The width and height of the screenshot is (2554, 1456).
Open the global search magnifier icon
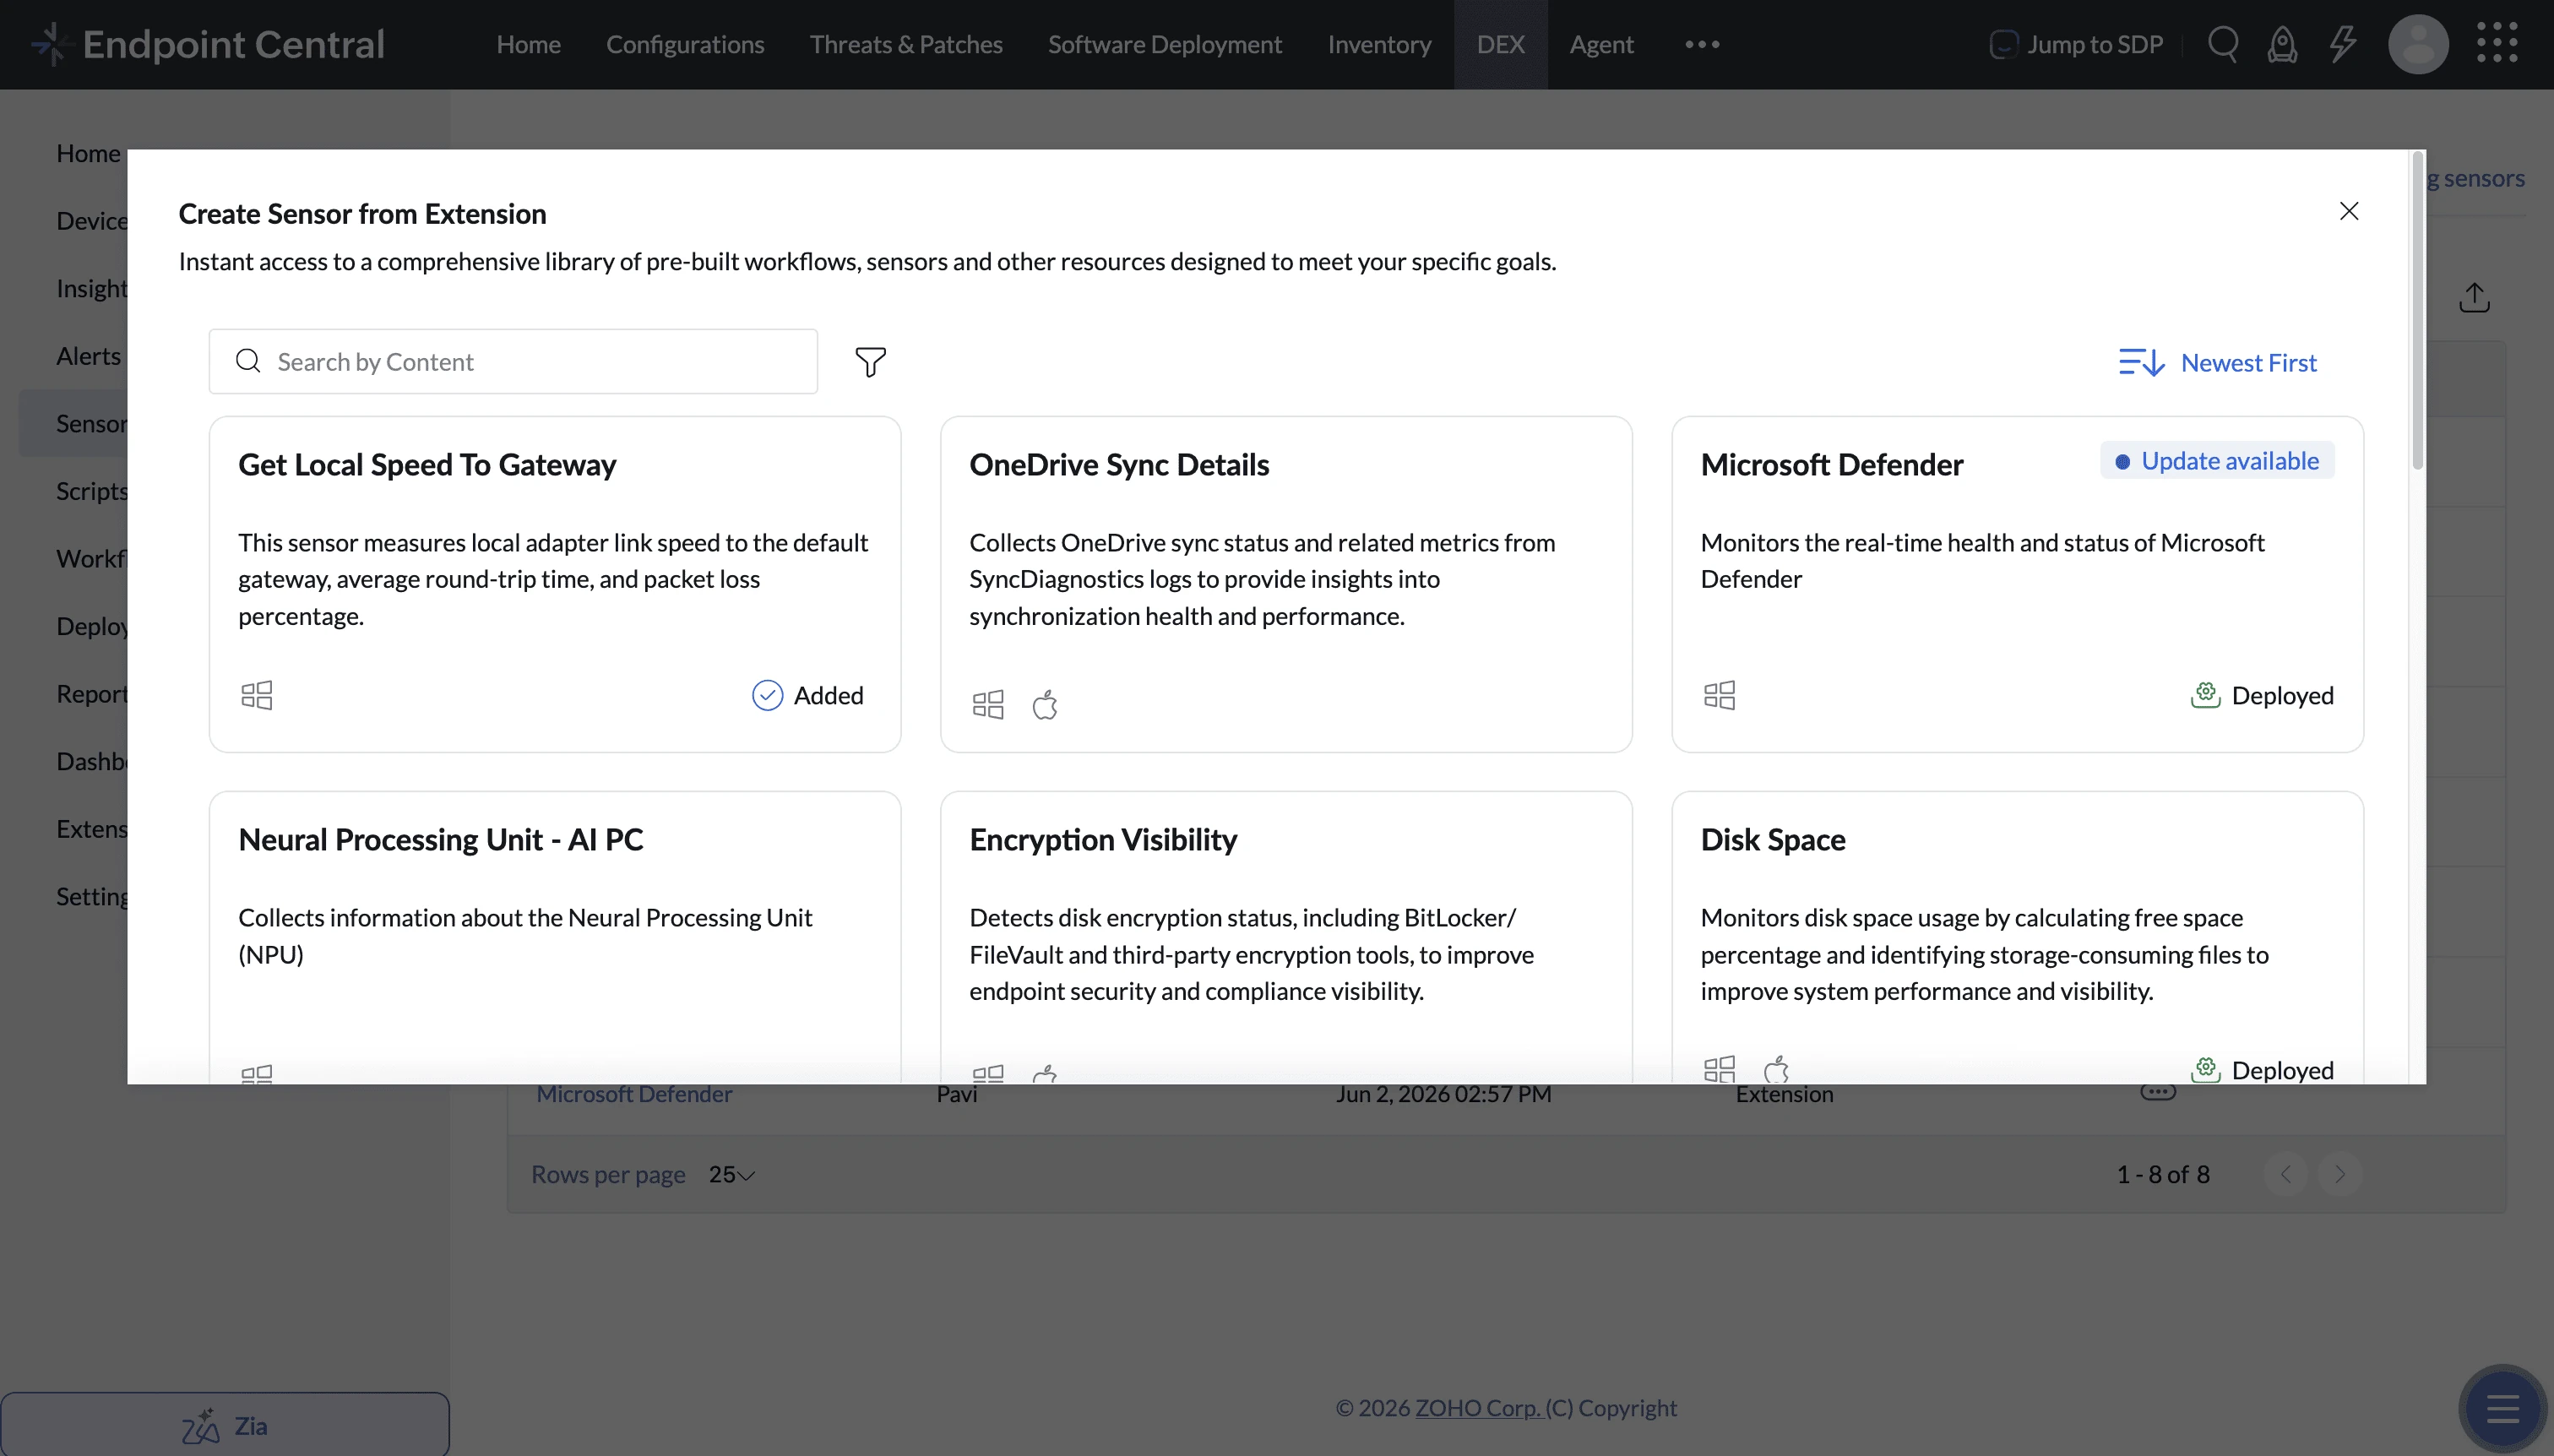[2222, 44]
